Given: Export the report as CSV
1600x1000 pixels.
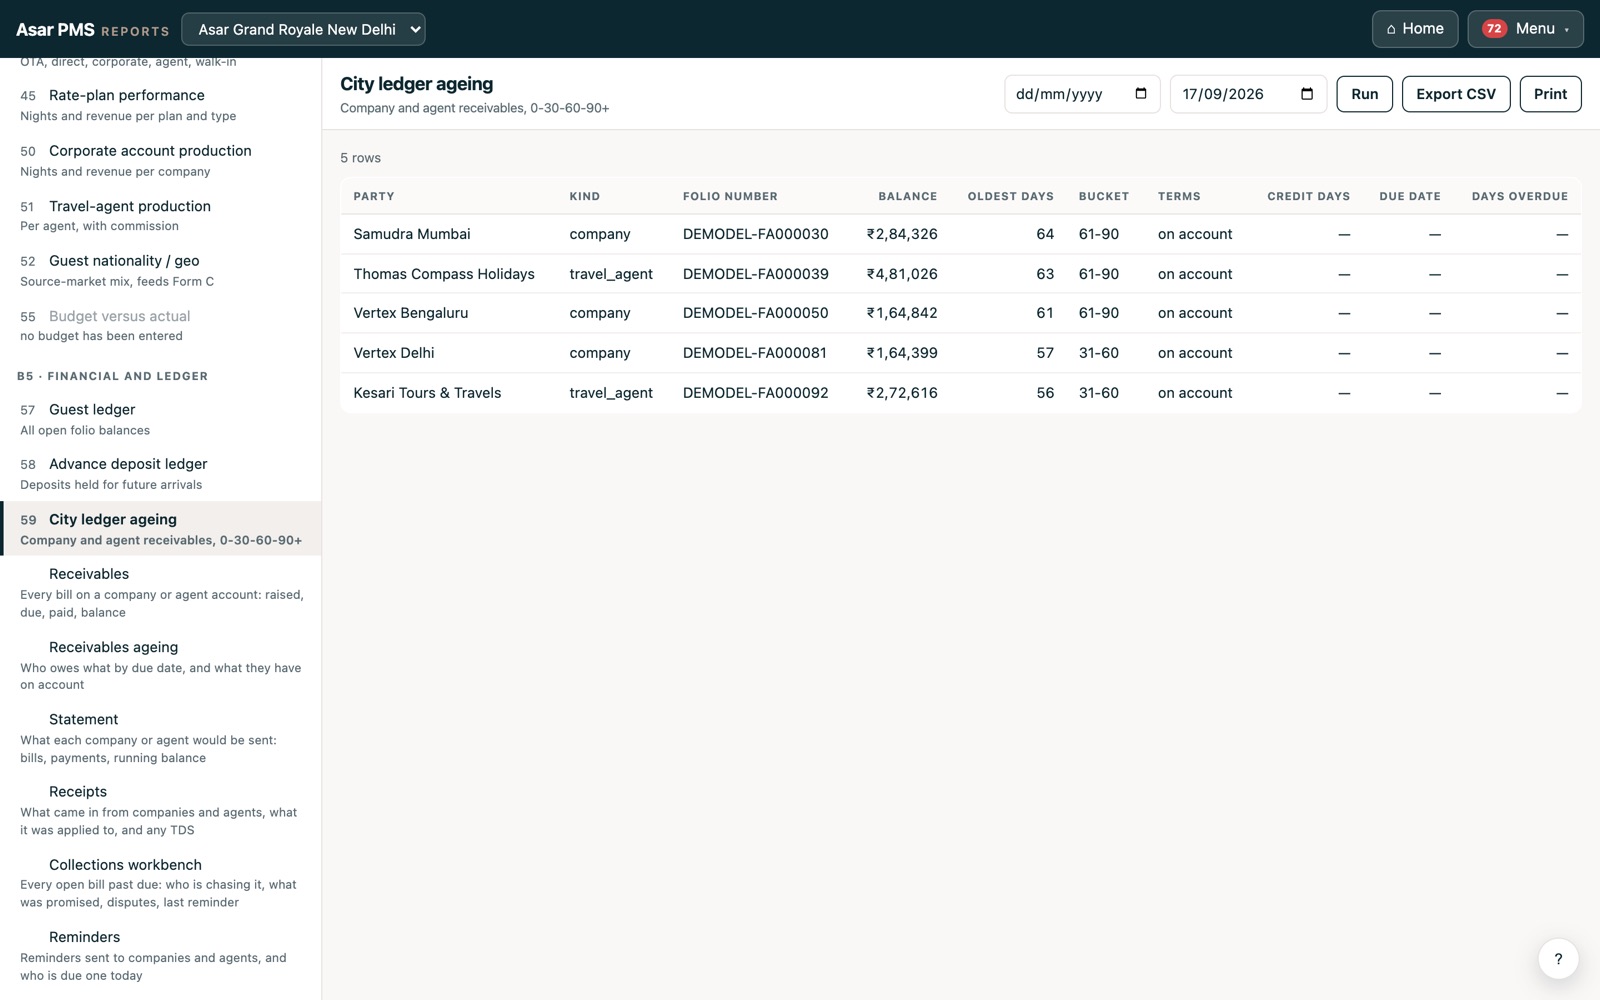Looking at the screenshot, I should click(x=1456, y=94).
